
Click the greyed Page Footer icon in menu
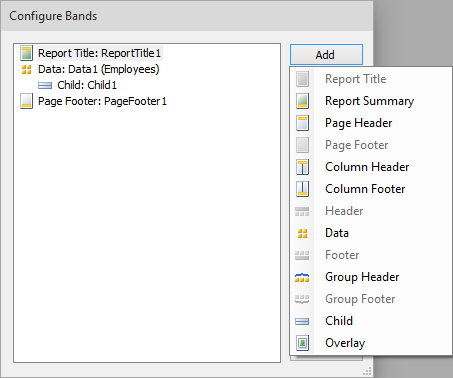pyautogui.click(x=302, y=145)
